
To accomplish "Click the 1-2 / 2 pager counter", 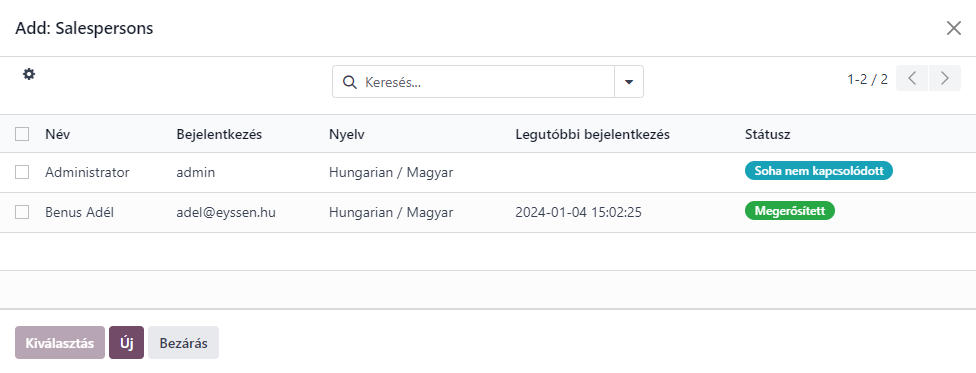I will pos(868,79).
